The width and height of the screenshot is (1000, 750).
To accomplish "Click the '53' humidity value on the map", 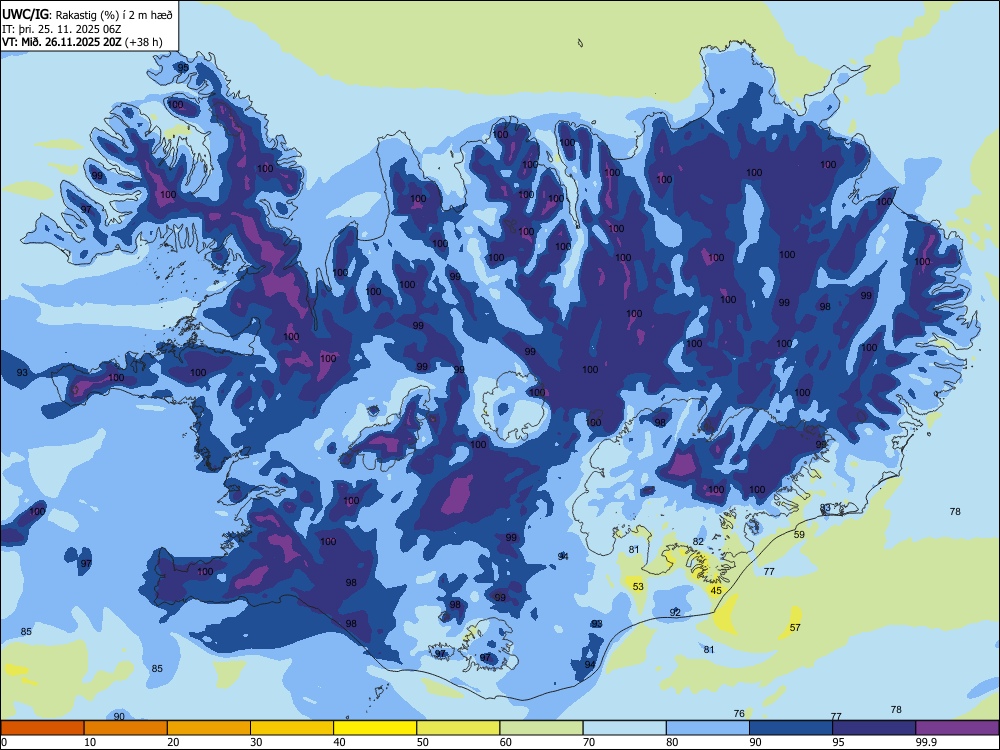I will click(x=638, y=587).
